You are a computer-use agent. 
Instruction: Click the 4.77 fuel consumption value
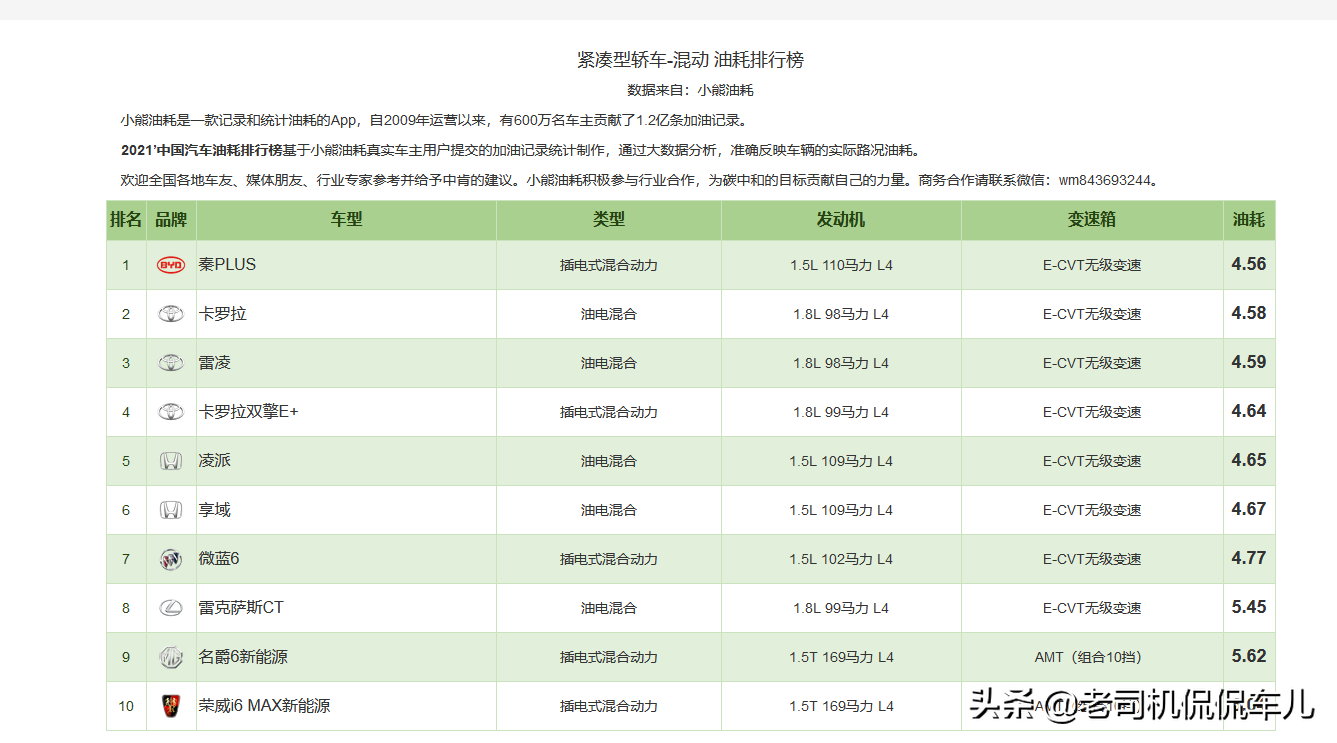1249,559
